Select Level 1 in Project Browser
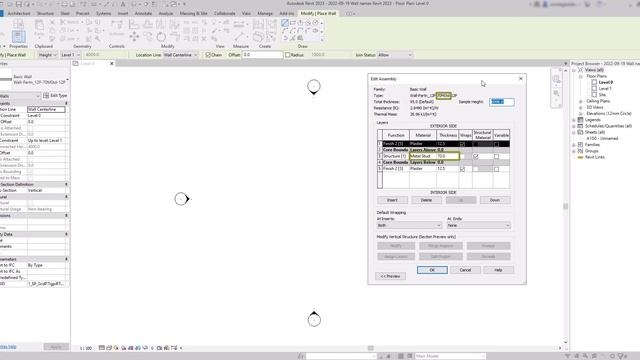Viewport: 640px width, 360px height. pos(604,89)
